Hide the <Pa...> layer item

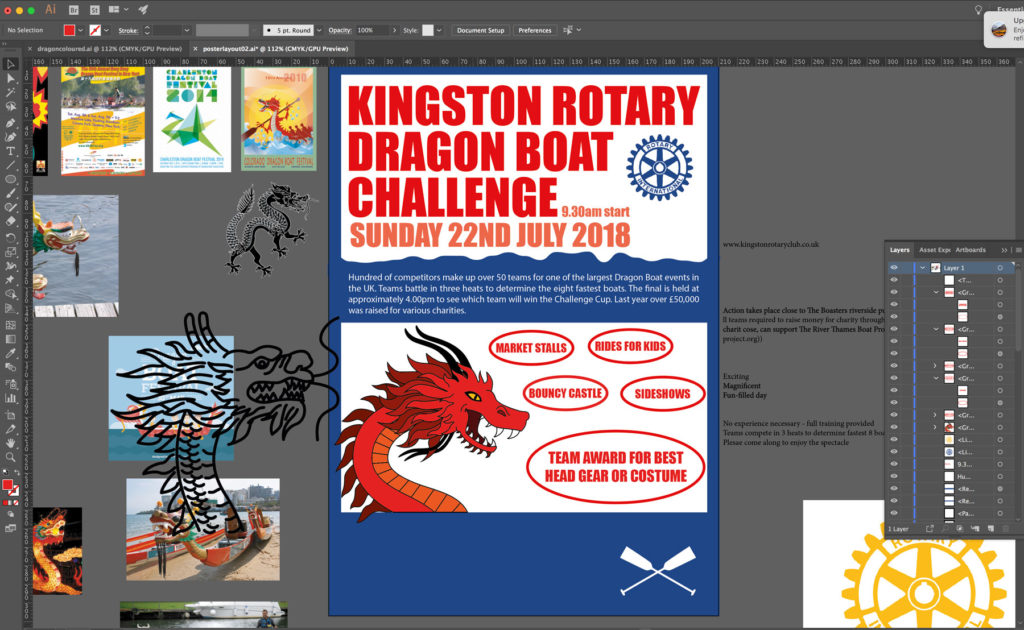[x=894, y=513]
